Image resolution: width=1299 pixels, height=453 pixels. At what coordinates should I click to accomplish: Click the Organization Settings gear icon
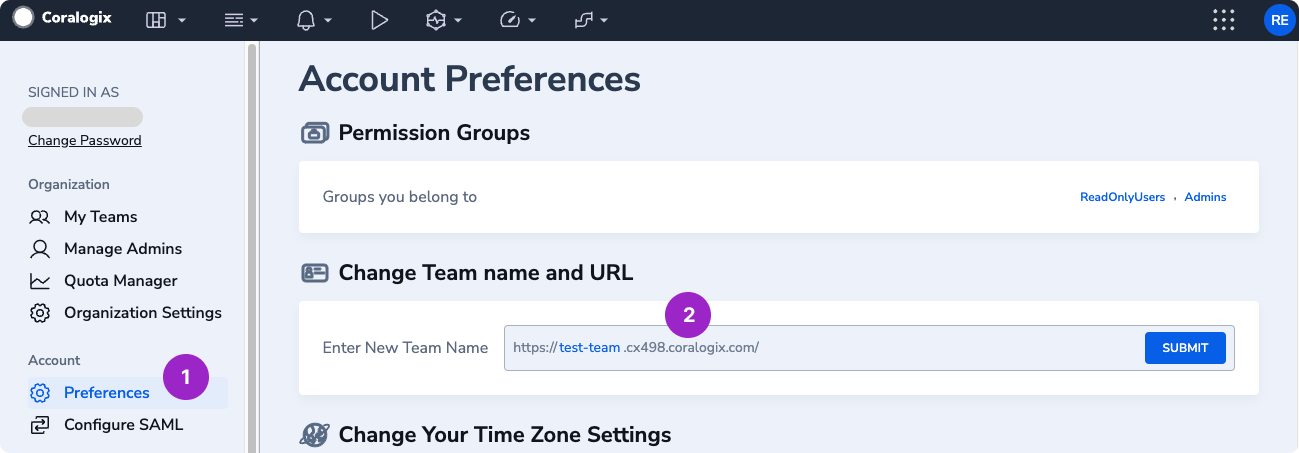click(40, 312)
